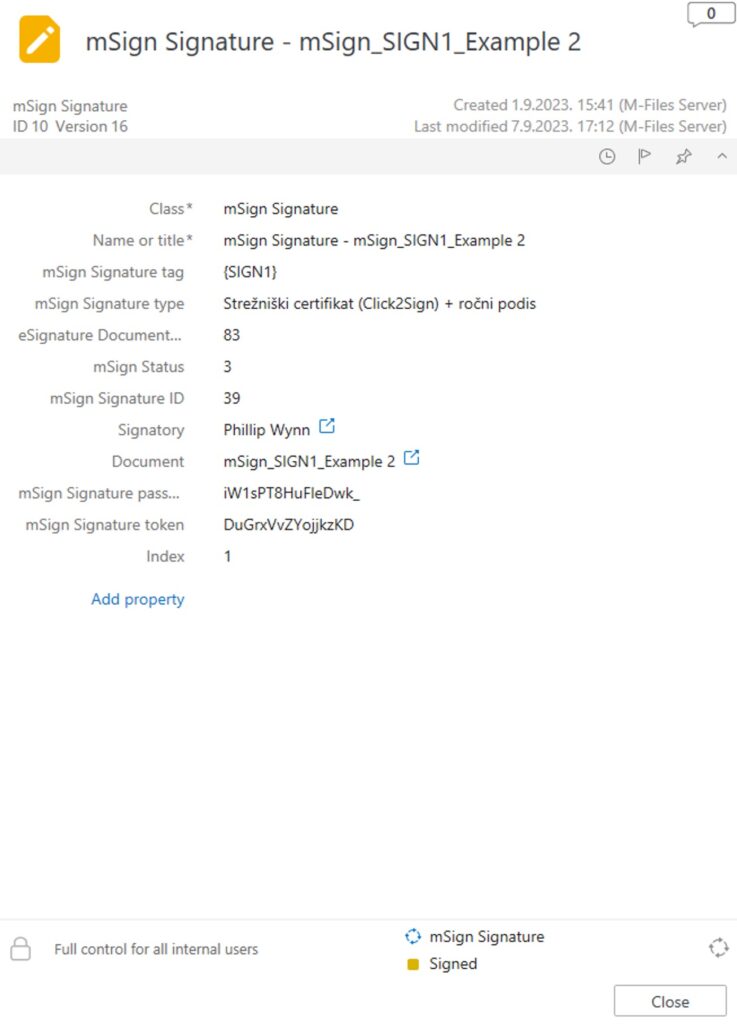Click the mSign Status value 3
The width and height of the screenshot is (737, 1024).
(227, 366)
